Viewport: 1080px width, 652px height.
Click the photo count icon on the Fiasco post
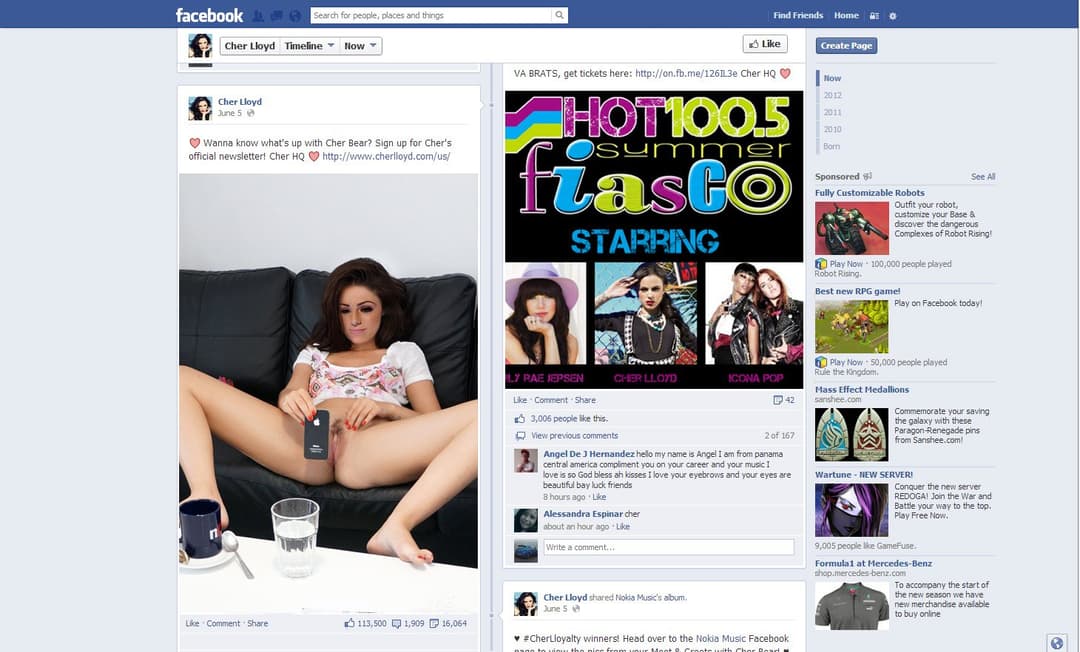click(x=780, y=399)
